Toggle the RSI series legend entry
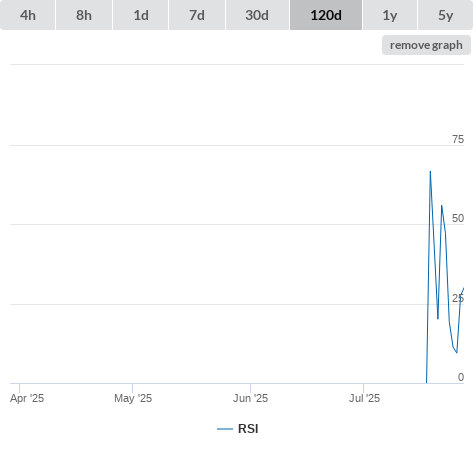The width and height of the screenshot is (474, 455). (238, 429)
